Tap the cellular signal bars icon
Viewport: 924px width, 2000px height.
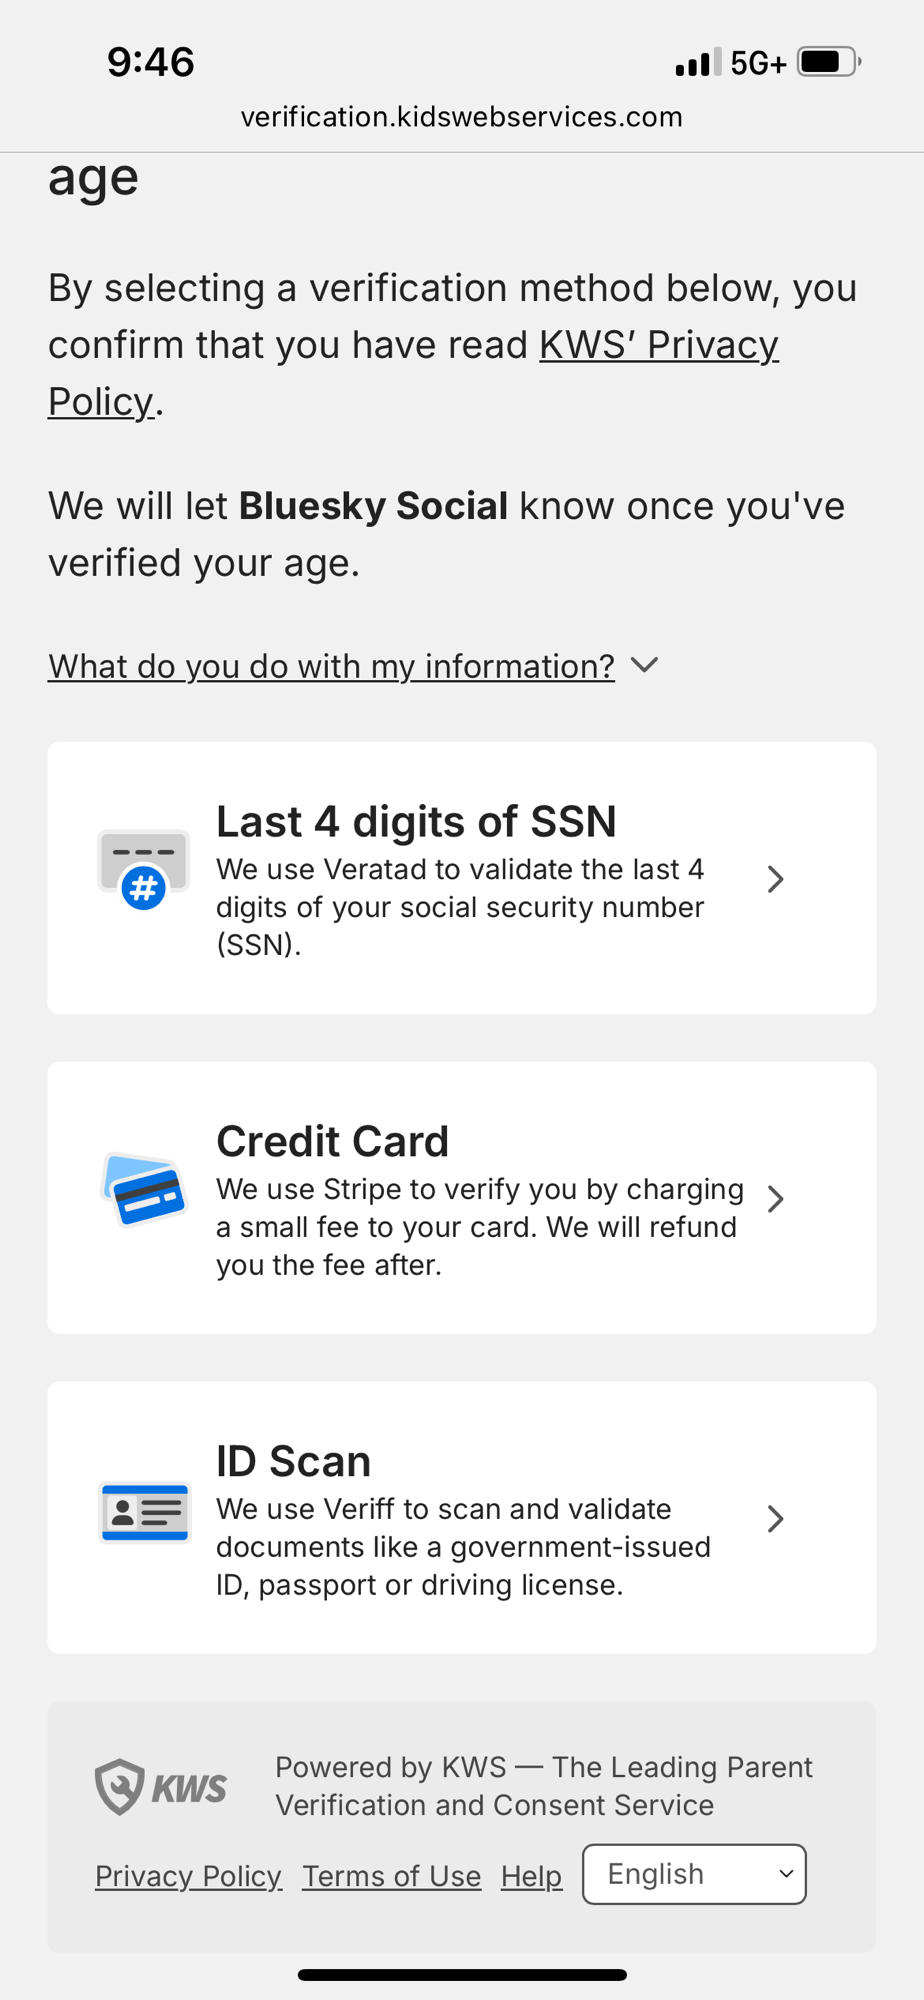697,63
